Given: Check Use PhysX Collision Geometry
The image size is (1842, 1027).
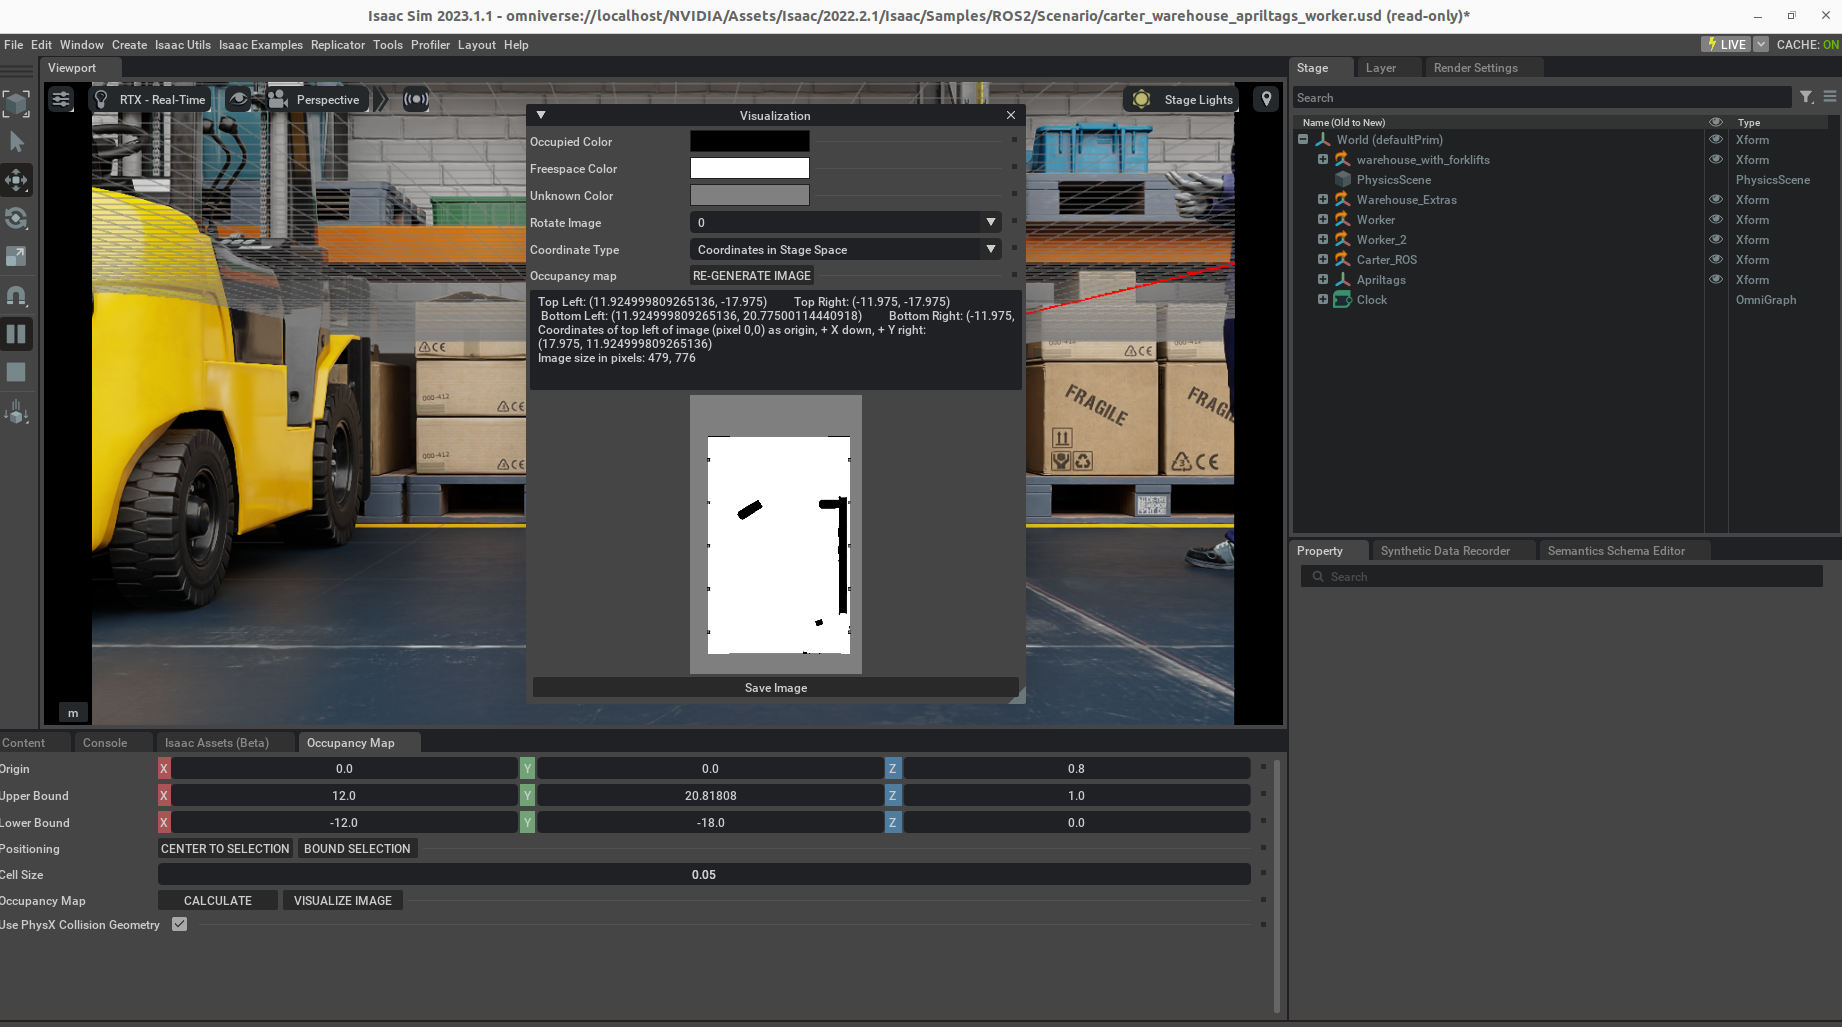Looking at the screenshot, I should (x=180, y=924).
